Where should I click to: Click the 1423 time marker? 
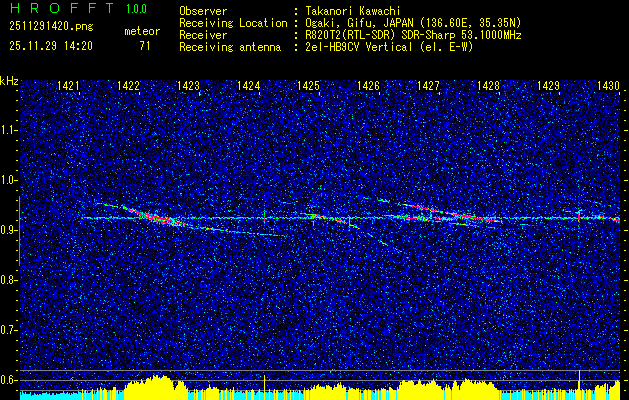(189, 85)
